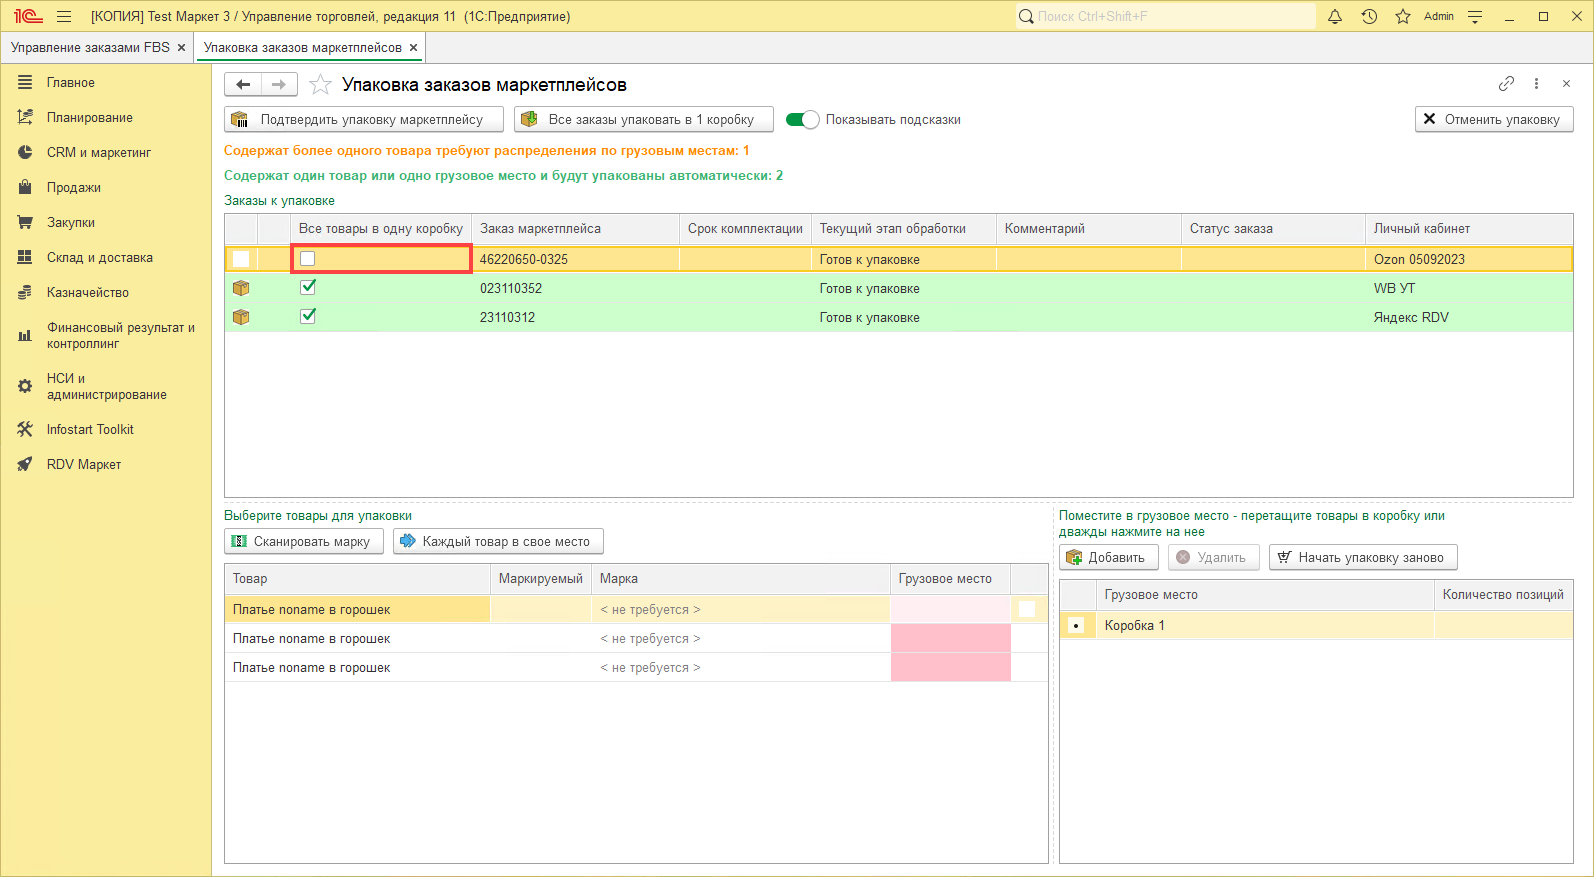Click the pink Грузовое место cell in second row

(x=950, y=639)
